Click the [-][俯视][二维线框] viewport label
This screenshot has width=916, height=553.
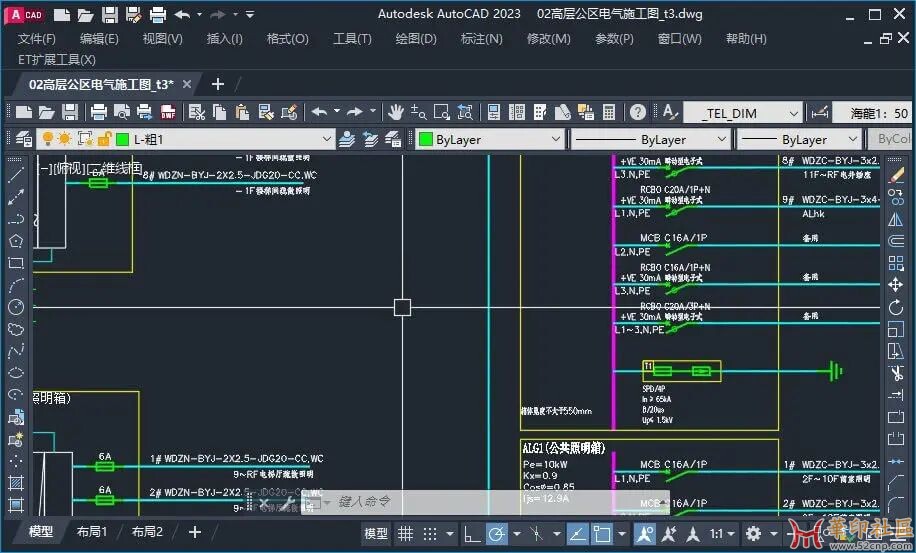point(89,168)
